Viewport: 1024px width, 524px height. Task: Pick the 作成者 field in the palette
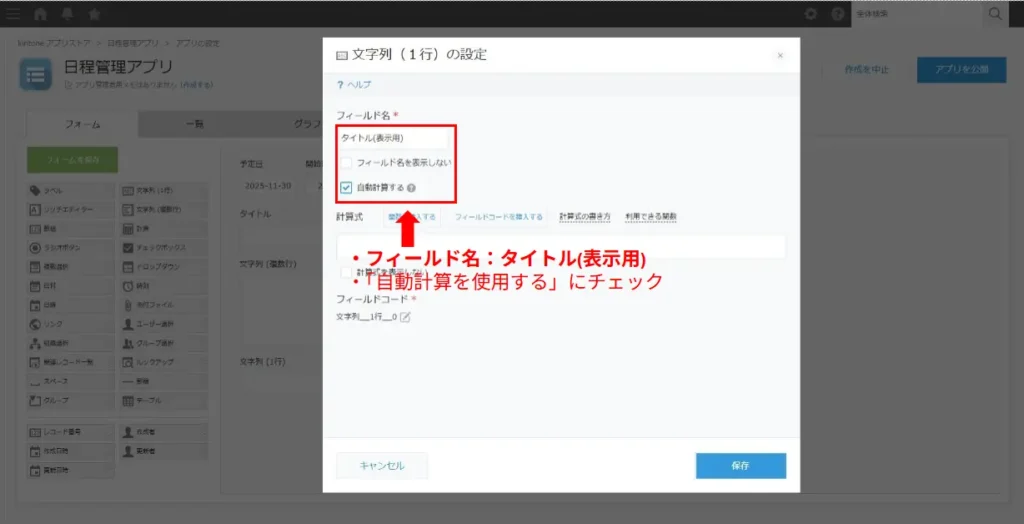(163, 432)
